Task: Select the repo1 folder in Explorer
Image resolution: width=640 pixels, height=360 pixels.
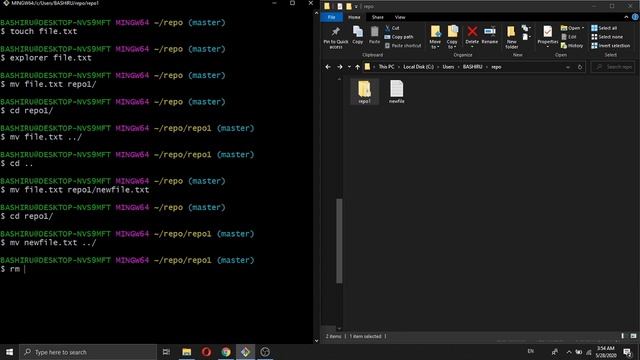Action: pos(364,92)
